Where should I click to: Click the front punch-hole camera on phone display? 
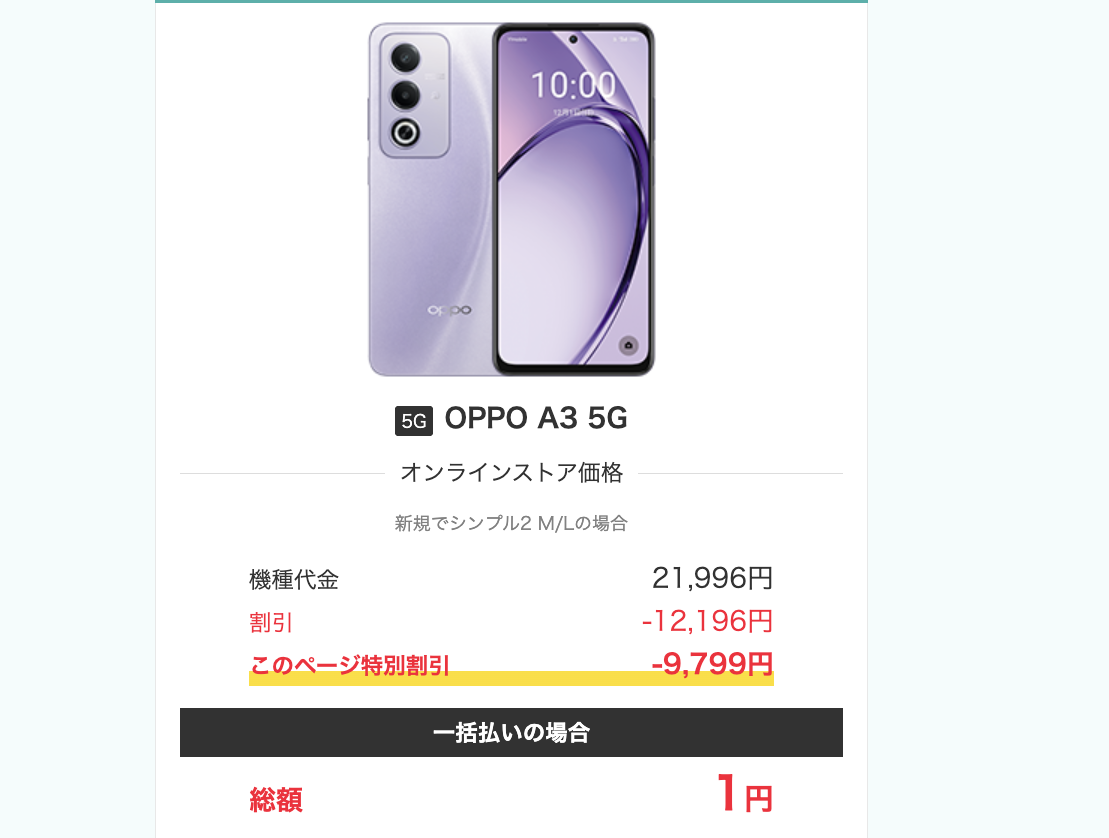[x=573, y=40]
